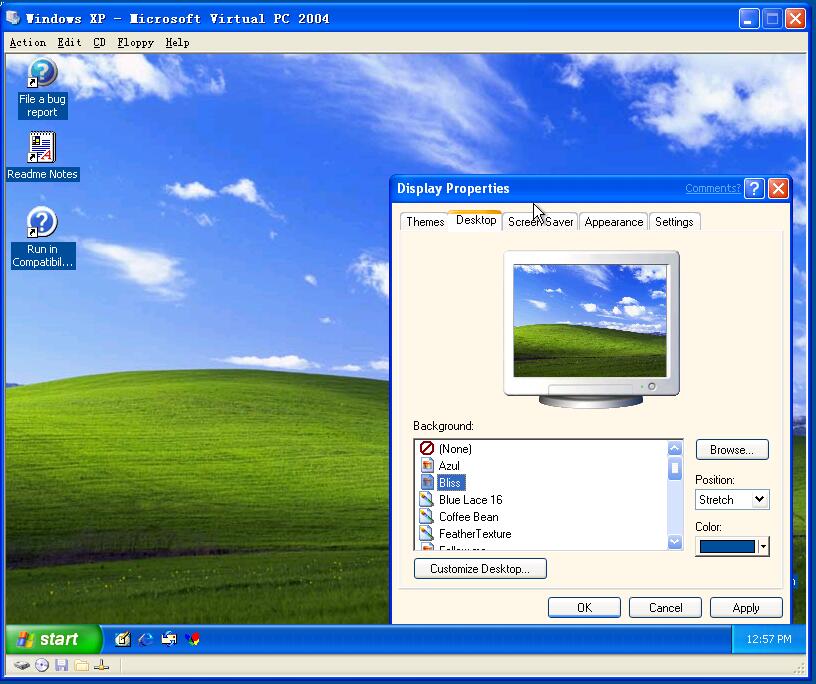
Task: Switch to the Screen Saver tab
Action: point(540,222)
